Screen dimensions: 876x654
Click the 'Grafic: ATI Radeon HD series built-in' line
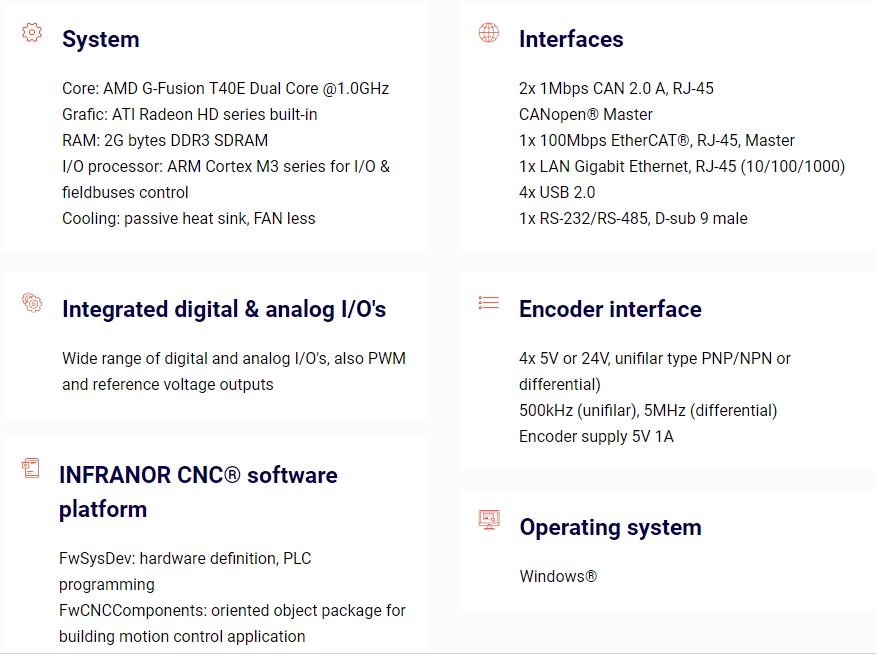[190, 114]
